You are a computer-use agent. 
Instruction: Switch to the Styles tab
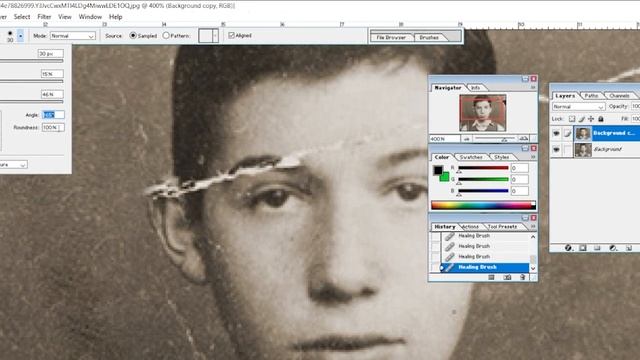coord(502,157)
